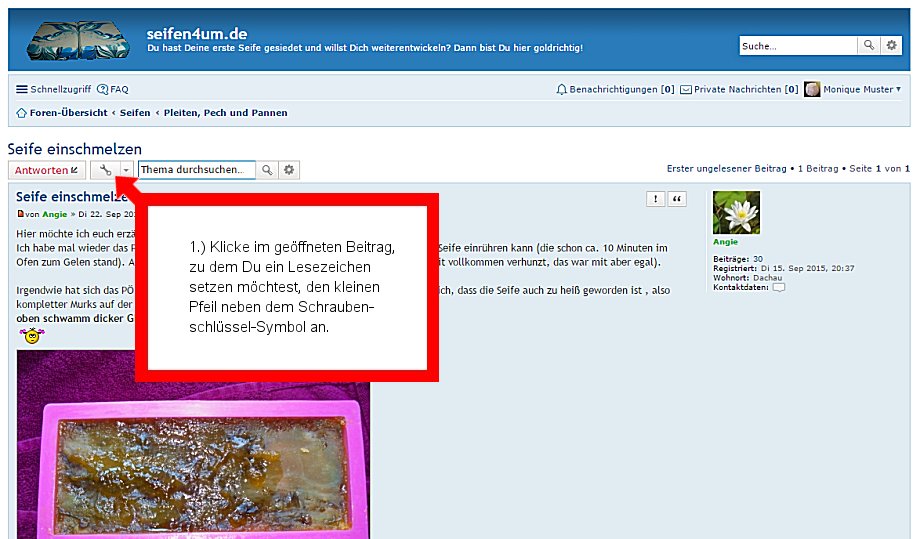Open Pleiten, Pech und Pannen breadcrumb

pyautogui.click(x=225, y=113)
